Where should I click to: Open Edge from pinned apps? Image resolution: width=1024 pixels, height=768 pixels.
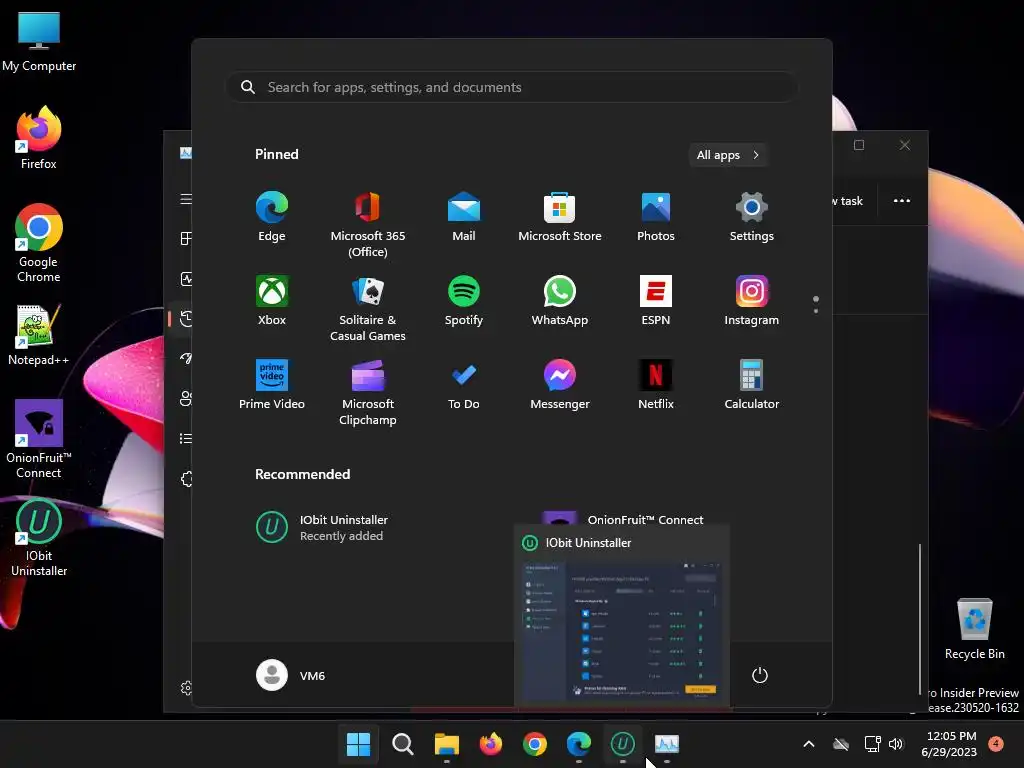pos(272,217)
